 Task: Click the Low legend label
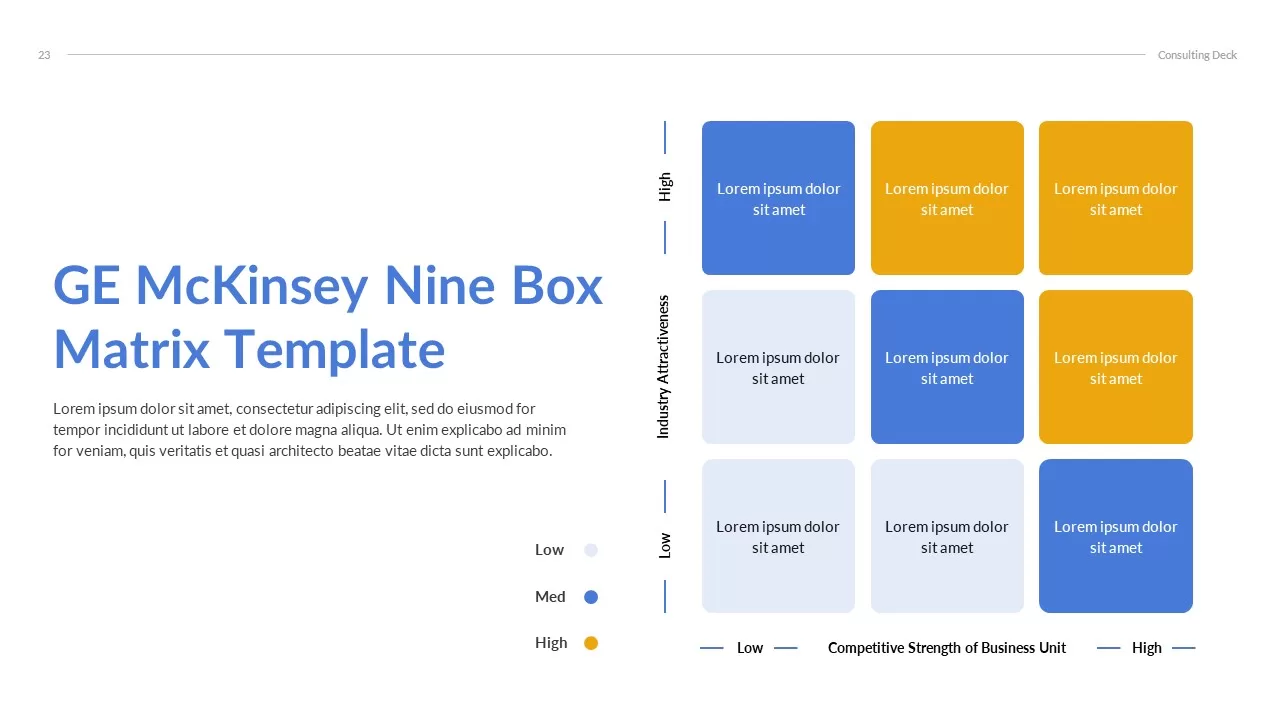click(x=549, y=550)
